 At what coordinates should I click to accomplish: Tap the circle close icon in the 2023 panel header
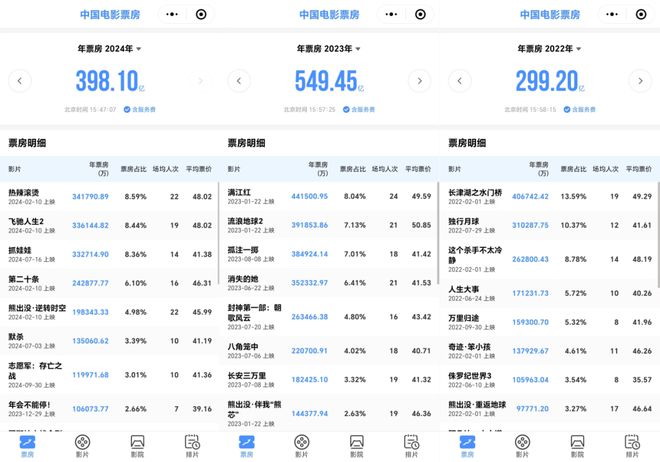click(x=422, y=14)
